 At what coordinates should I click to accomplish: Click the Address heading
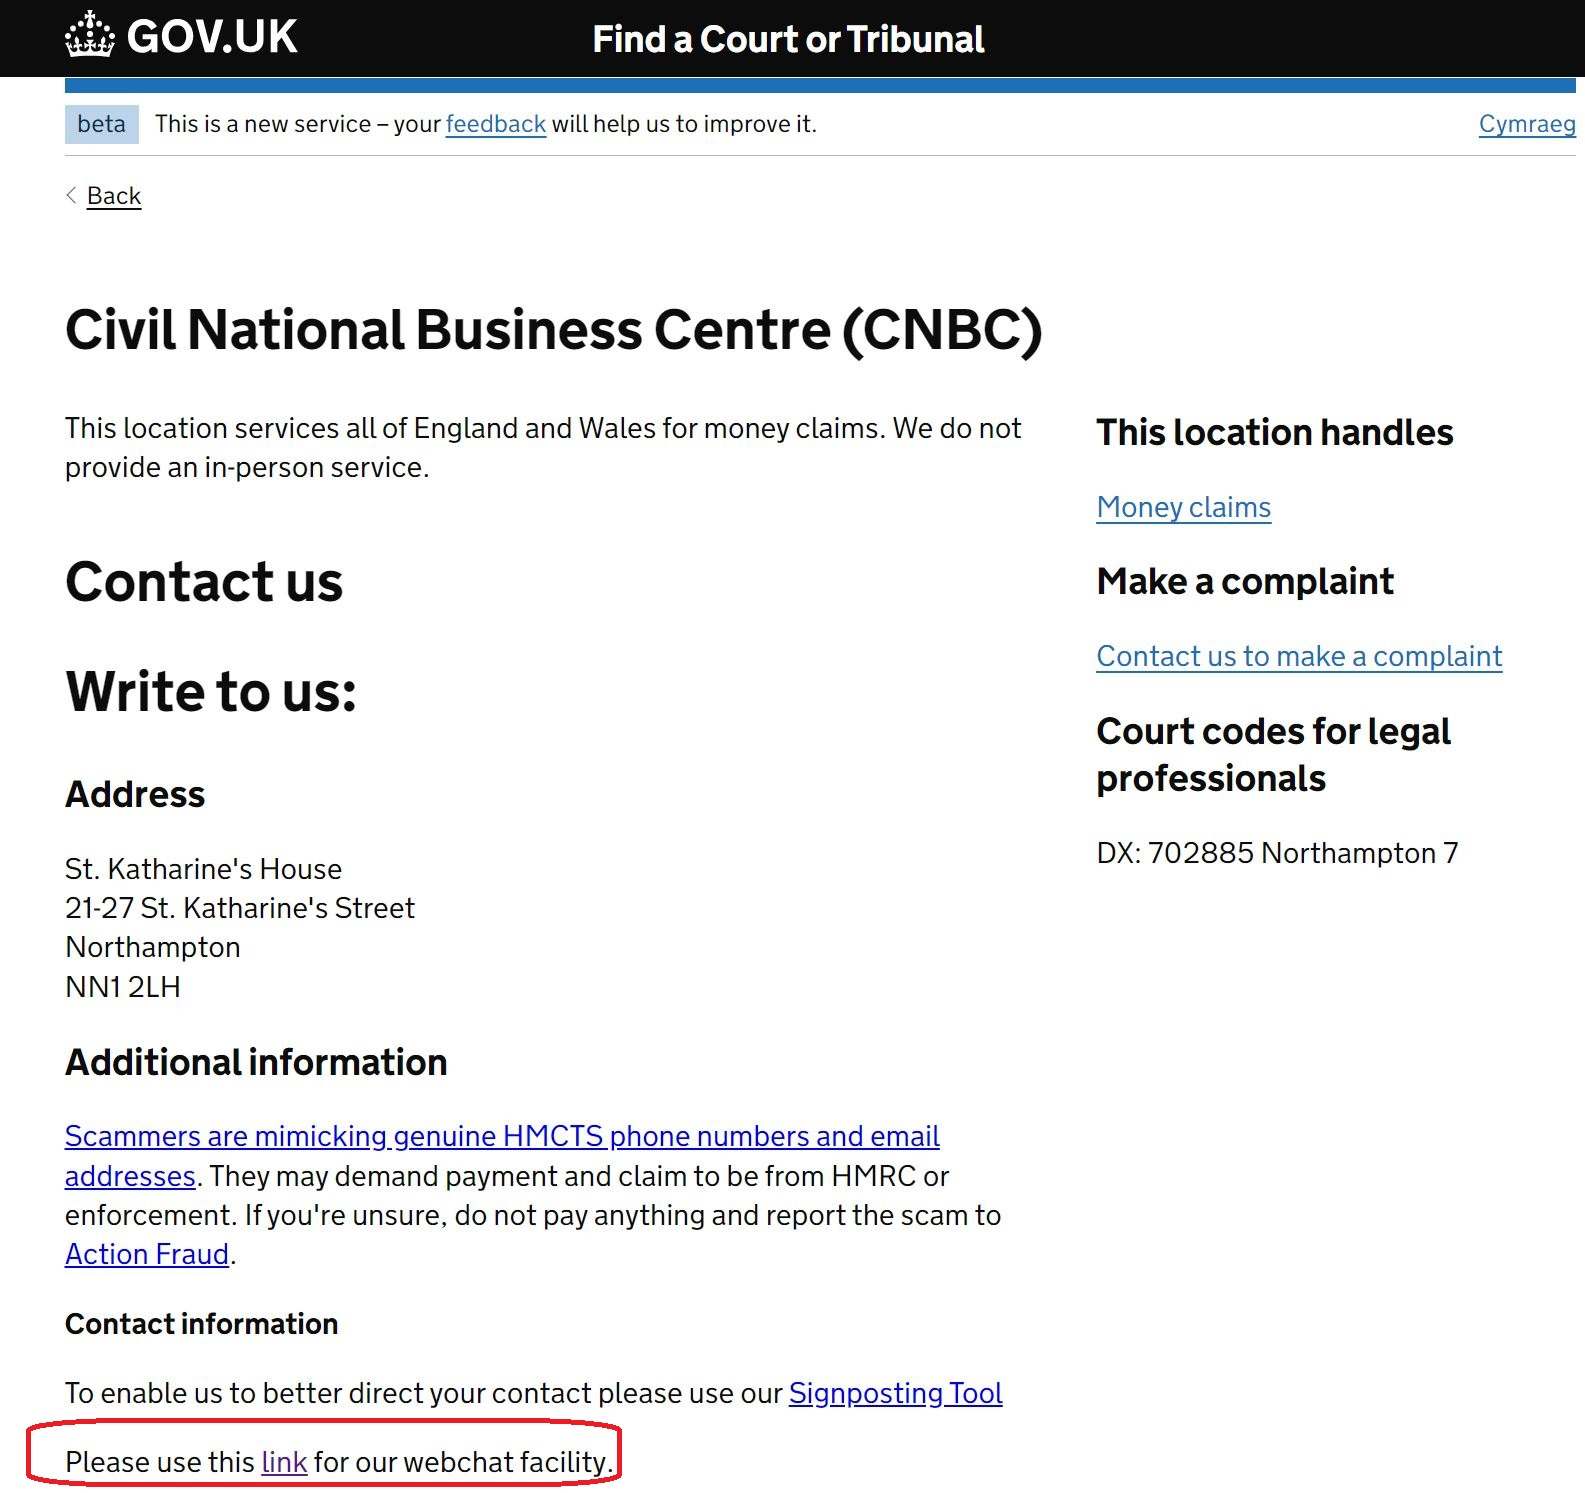point(135,794)
